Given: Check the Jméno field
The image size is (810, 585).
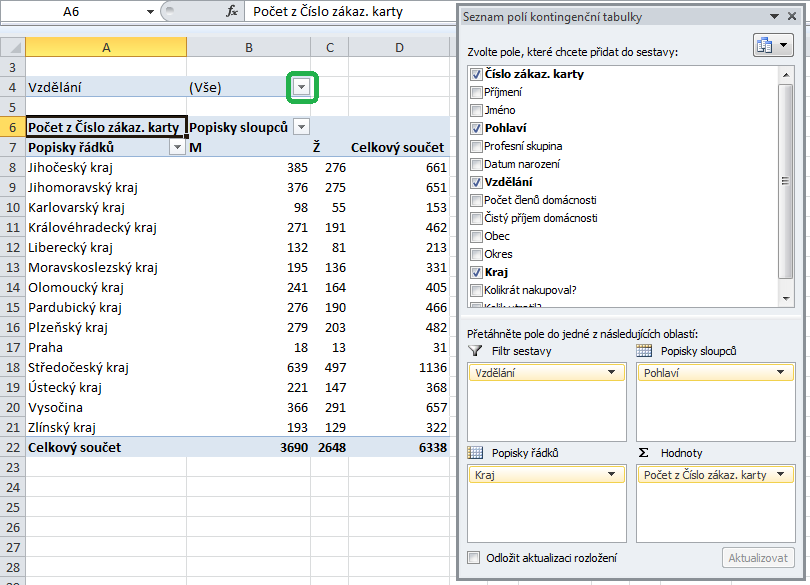Looking at the screenshot, I should point(476,111).
